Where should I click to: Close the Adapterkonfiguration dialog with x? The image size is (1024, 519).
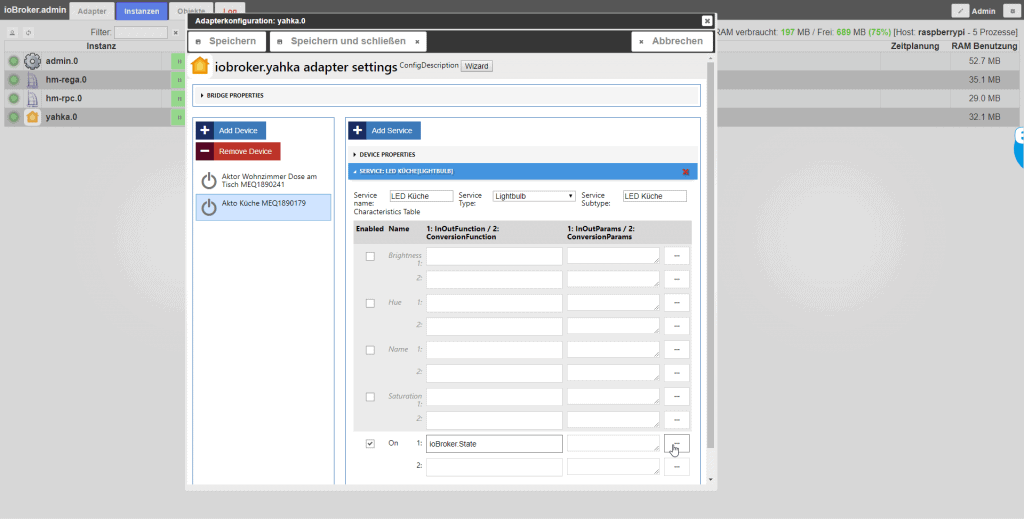coord(707,21)
